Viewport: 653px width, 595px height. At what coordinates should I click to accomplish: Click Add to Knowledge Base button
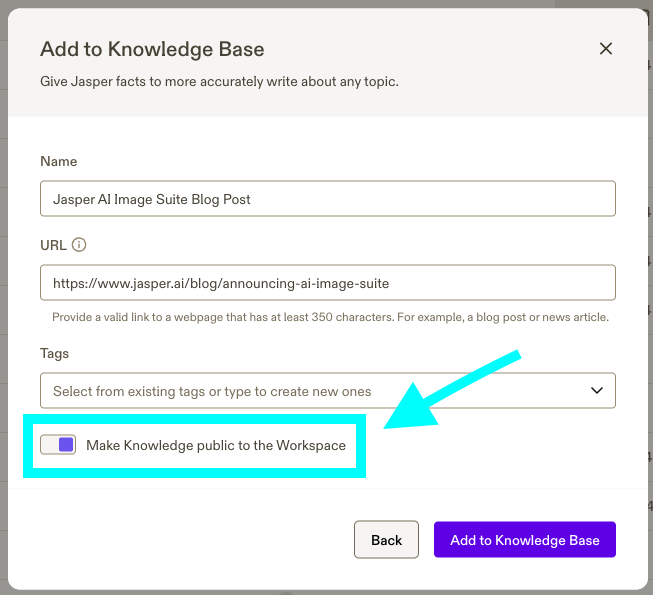coord(525,540)
